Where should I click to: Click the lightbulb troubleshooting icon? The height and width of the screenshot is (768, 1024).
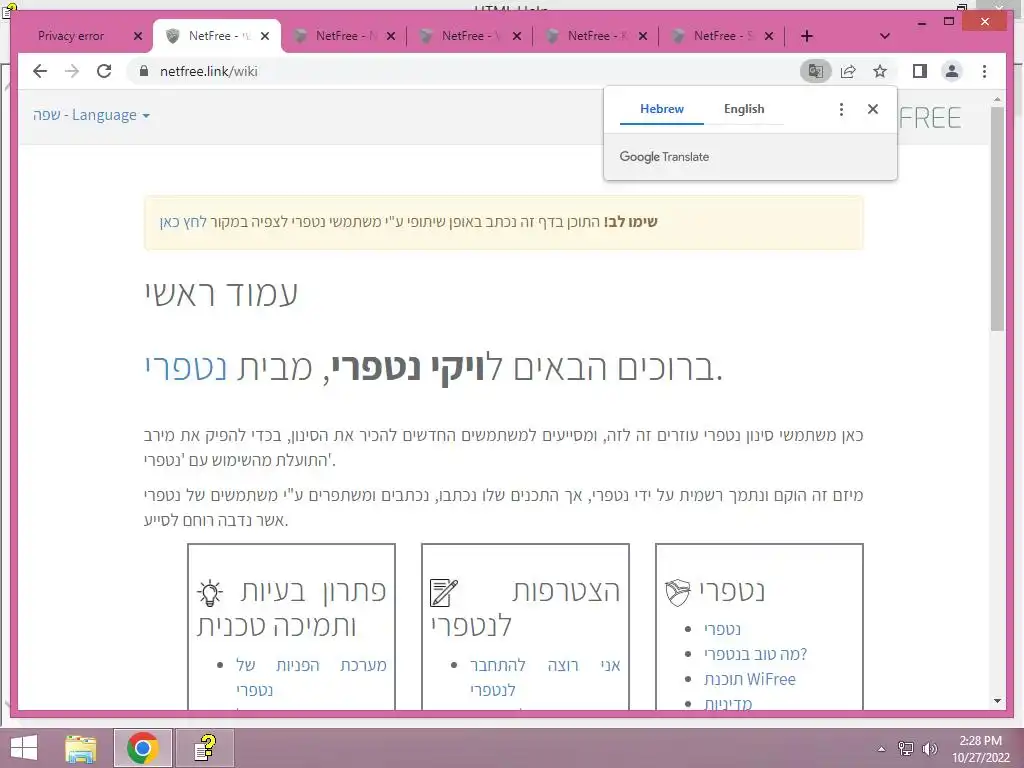point(210,593)
